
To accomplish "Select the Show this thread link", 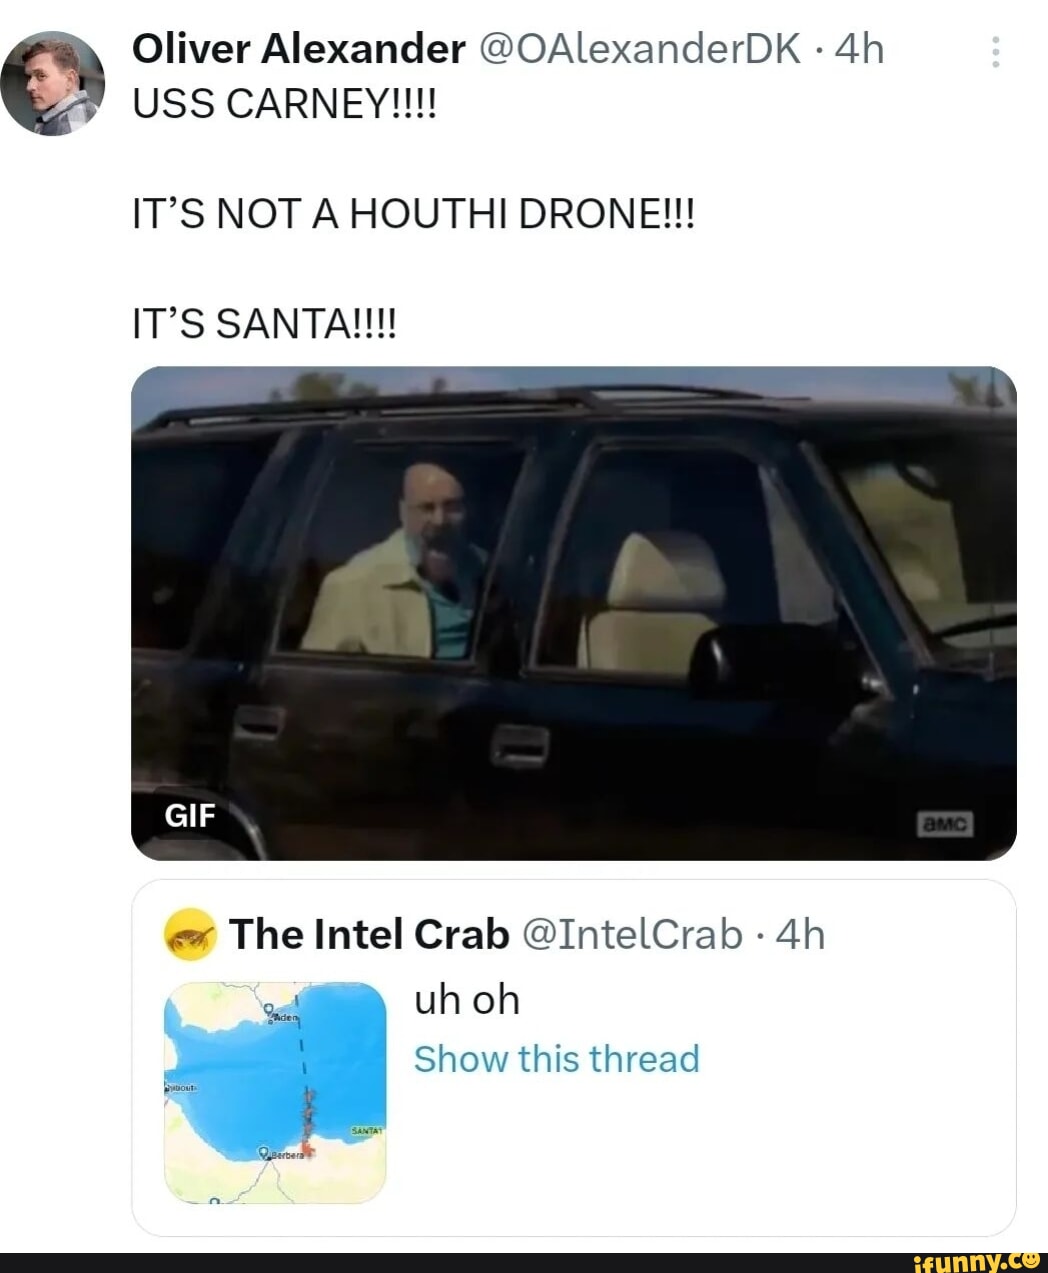I will coord(556,1059).
